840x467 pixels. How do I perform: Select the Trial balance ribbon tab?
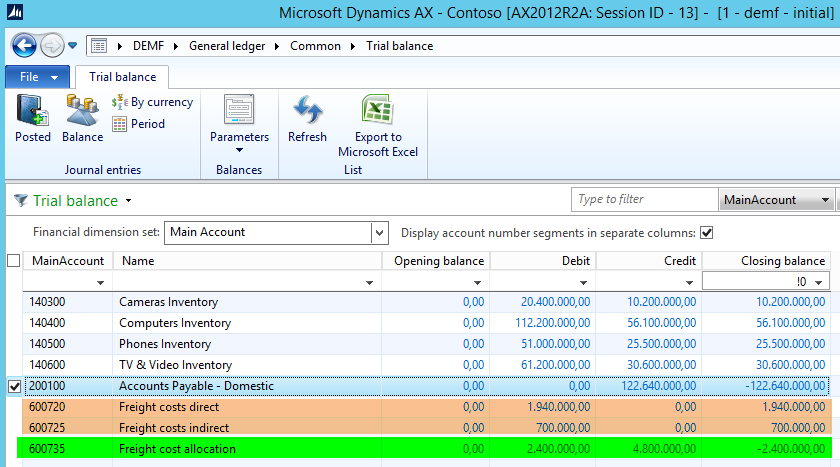[123, 77]
